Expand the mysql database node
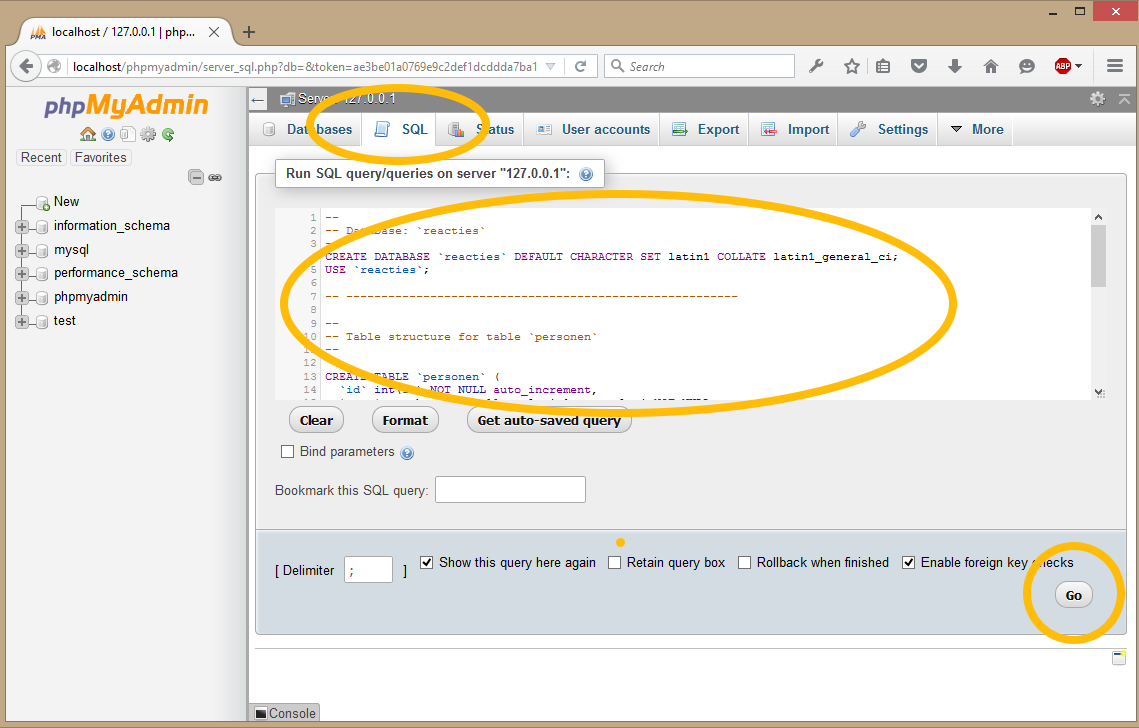The width and height of the screenshot is (1139, 728). [22, 251]
